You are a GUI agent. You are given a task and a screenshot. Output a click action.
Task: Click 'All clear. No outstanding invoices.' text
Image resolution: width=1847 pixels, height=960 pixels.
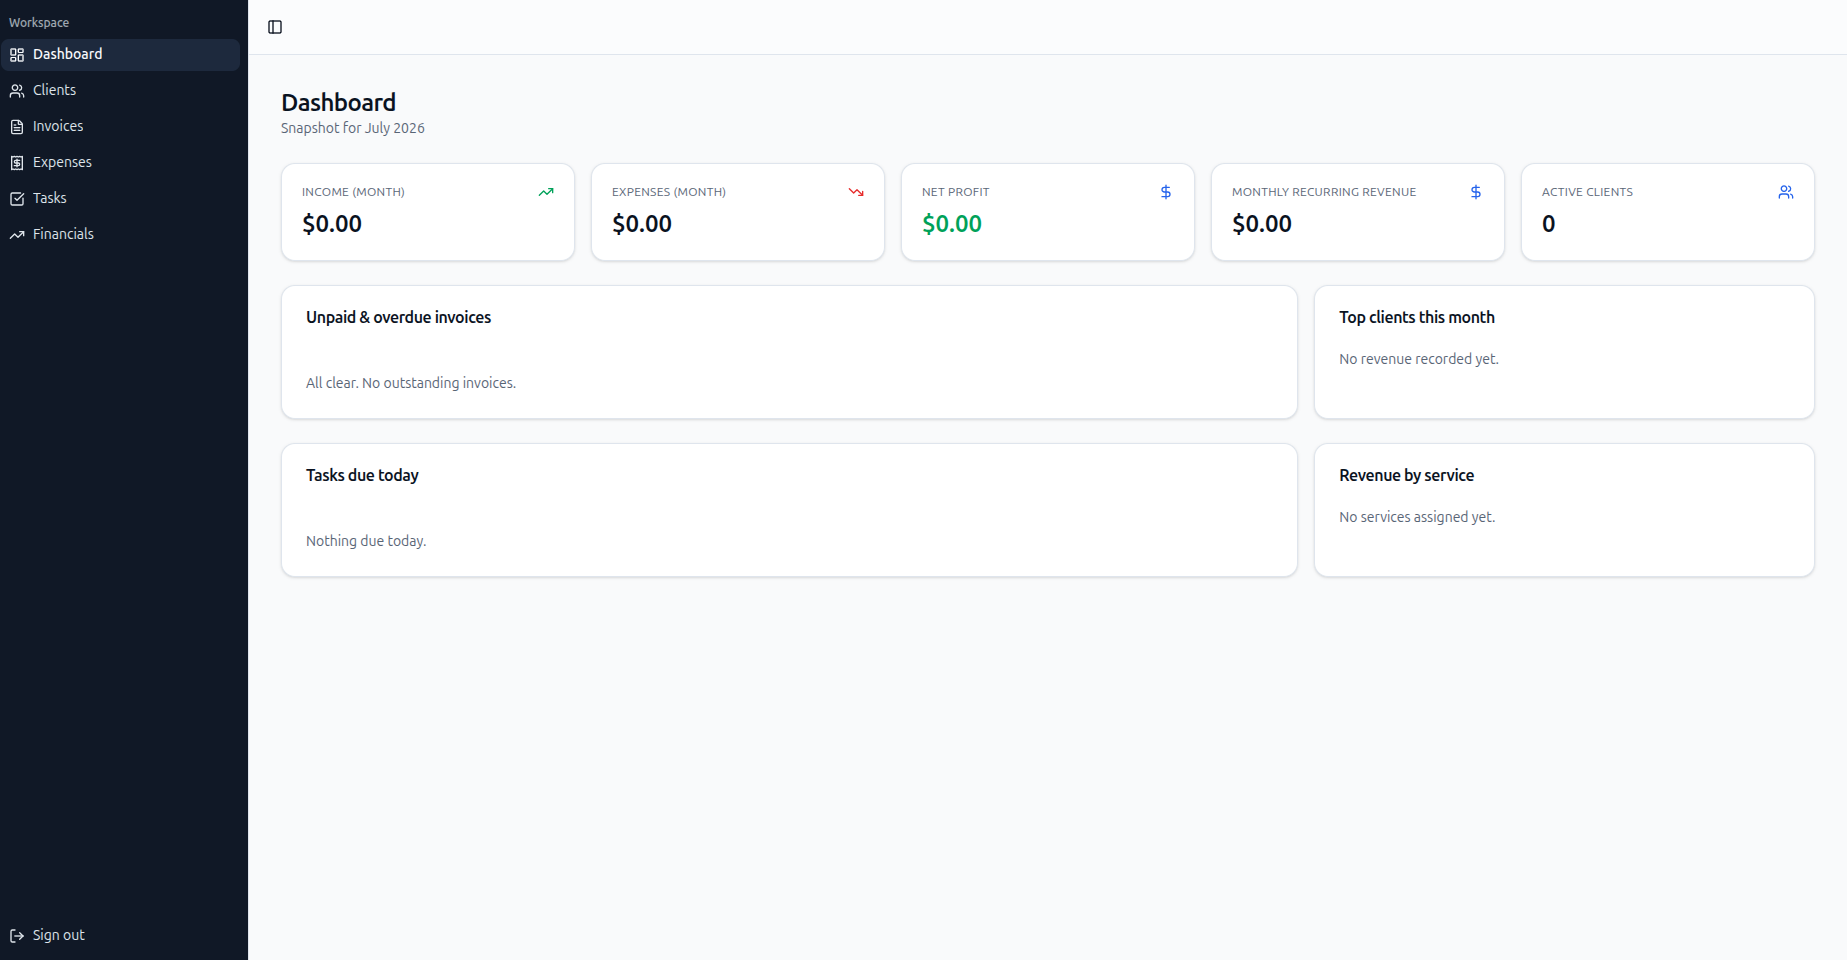[x=411, y=384]
